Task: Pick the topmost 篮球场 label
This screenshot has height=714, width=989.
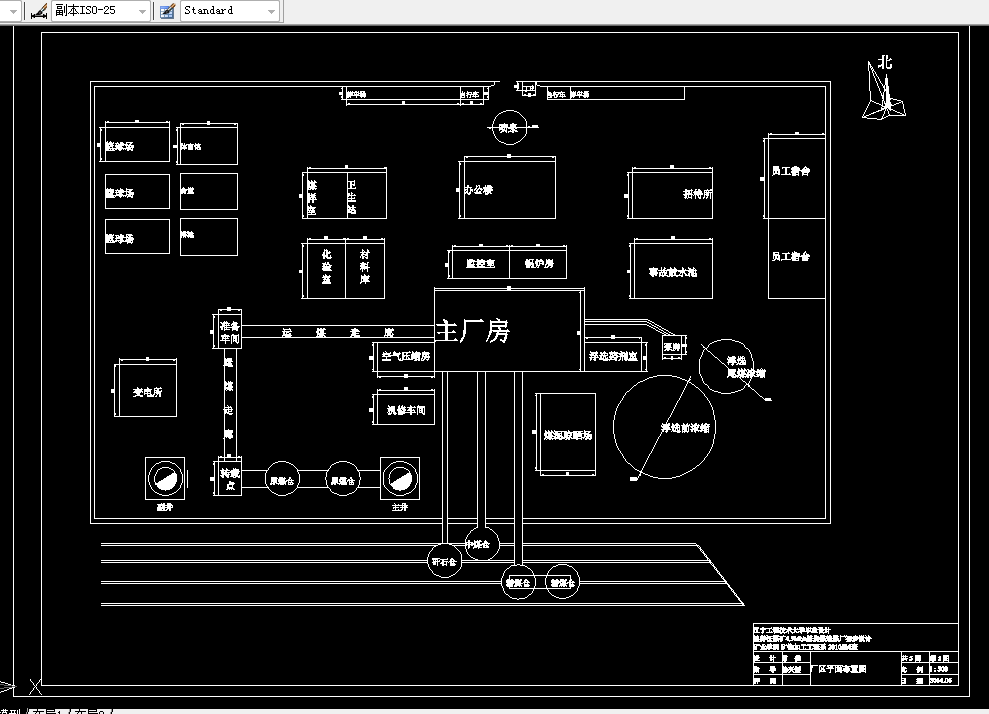Action: point(120,146)
